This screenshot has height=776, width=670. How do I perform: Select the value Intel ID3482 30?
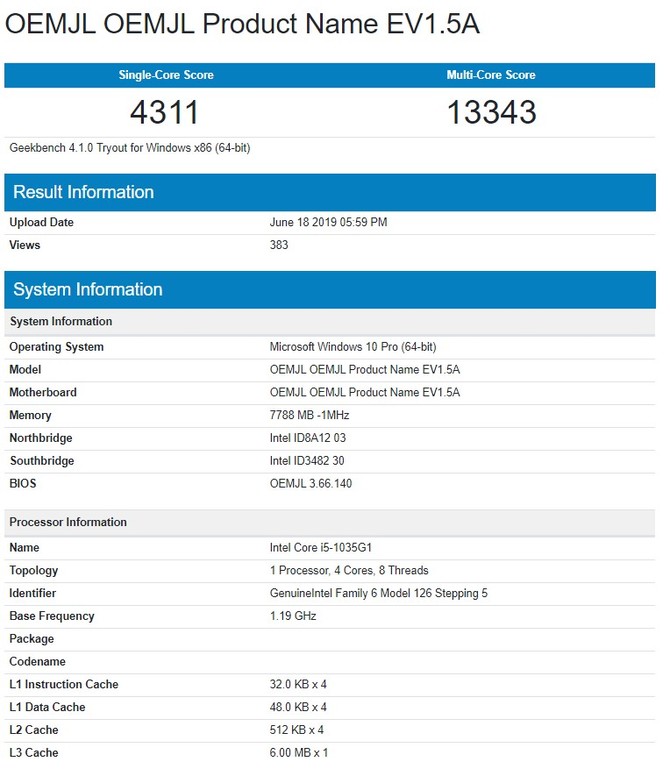click(307, 461)
